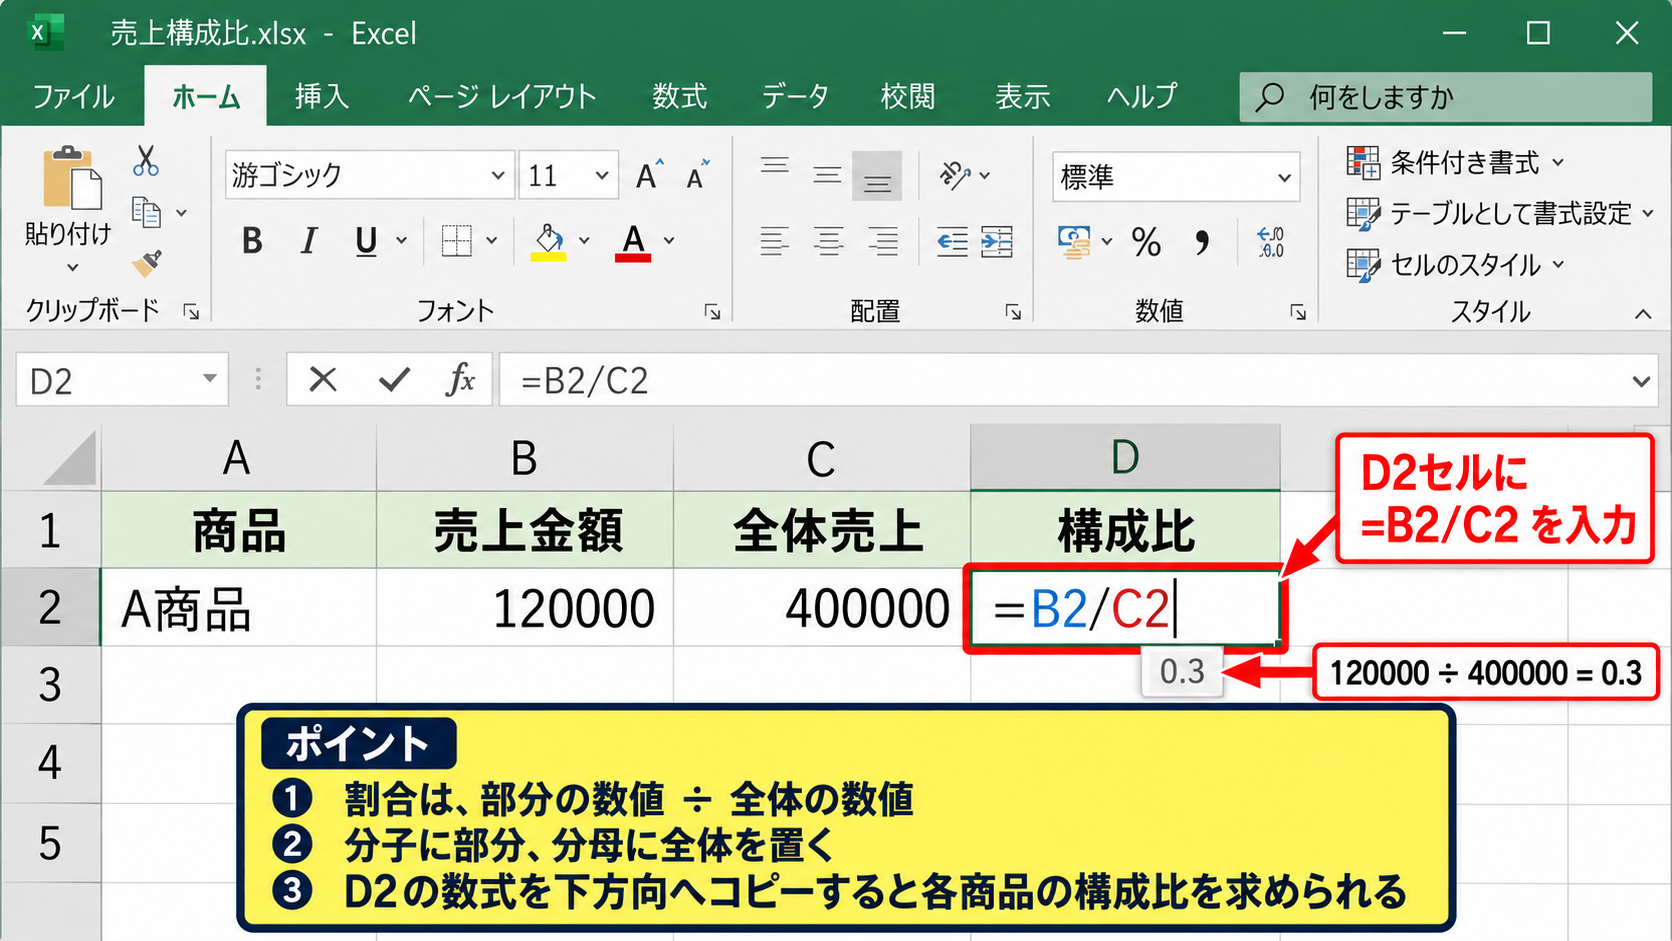Toggle align text left
Viewport: 1672px width, 941px height.
pyautogui.click(x=774, y=241)
